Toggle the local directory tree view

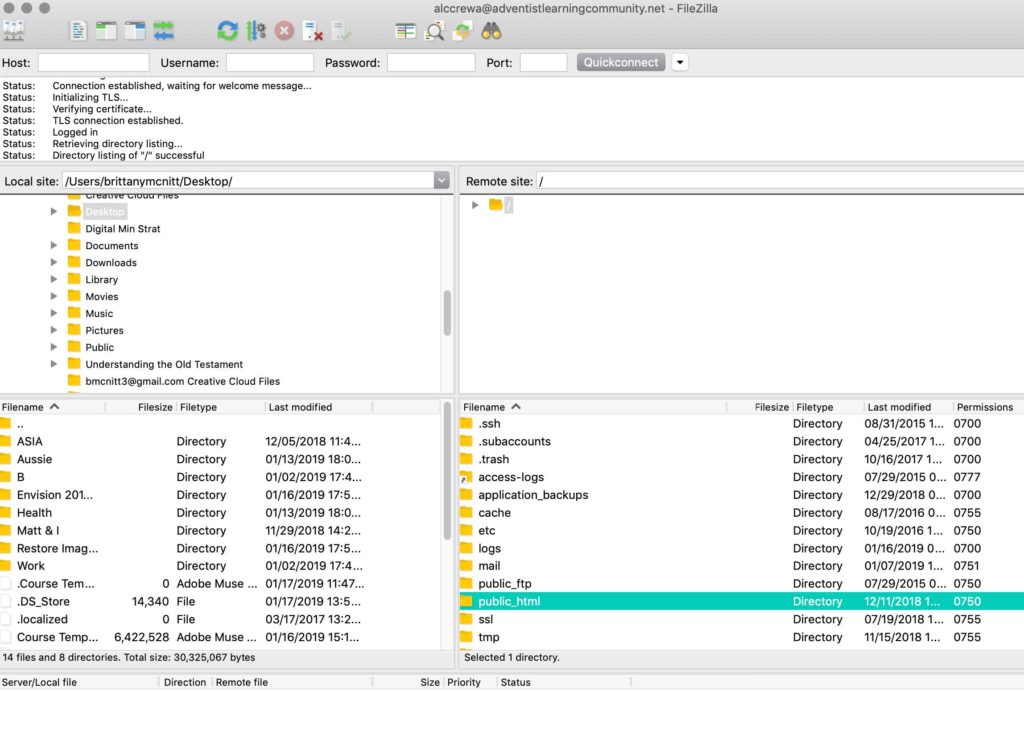click(106, 31)
